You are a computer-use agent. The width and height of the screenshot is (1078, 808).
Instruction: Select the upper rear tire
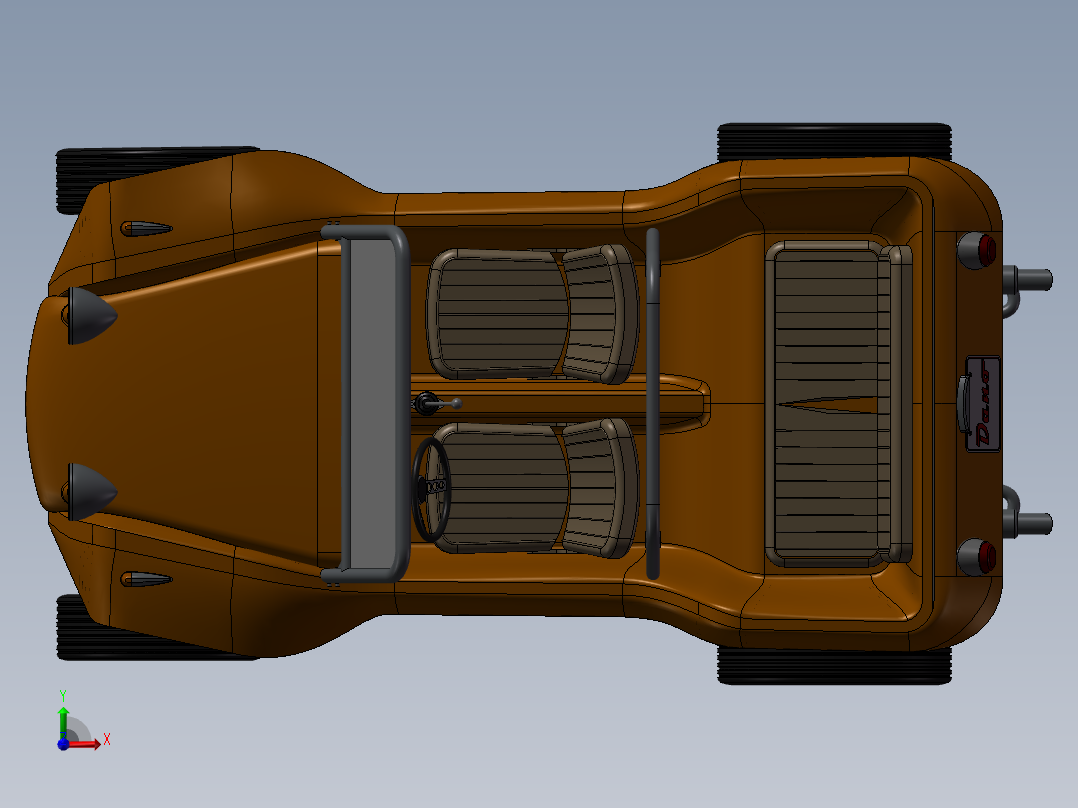pos(834,142)
